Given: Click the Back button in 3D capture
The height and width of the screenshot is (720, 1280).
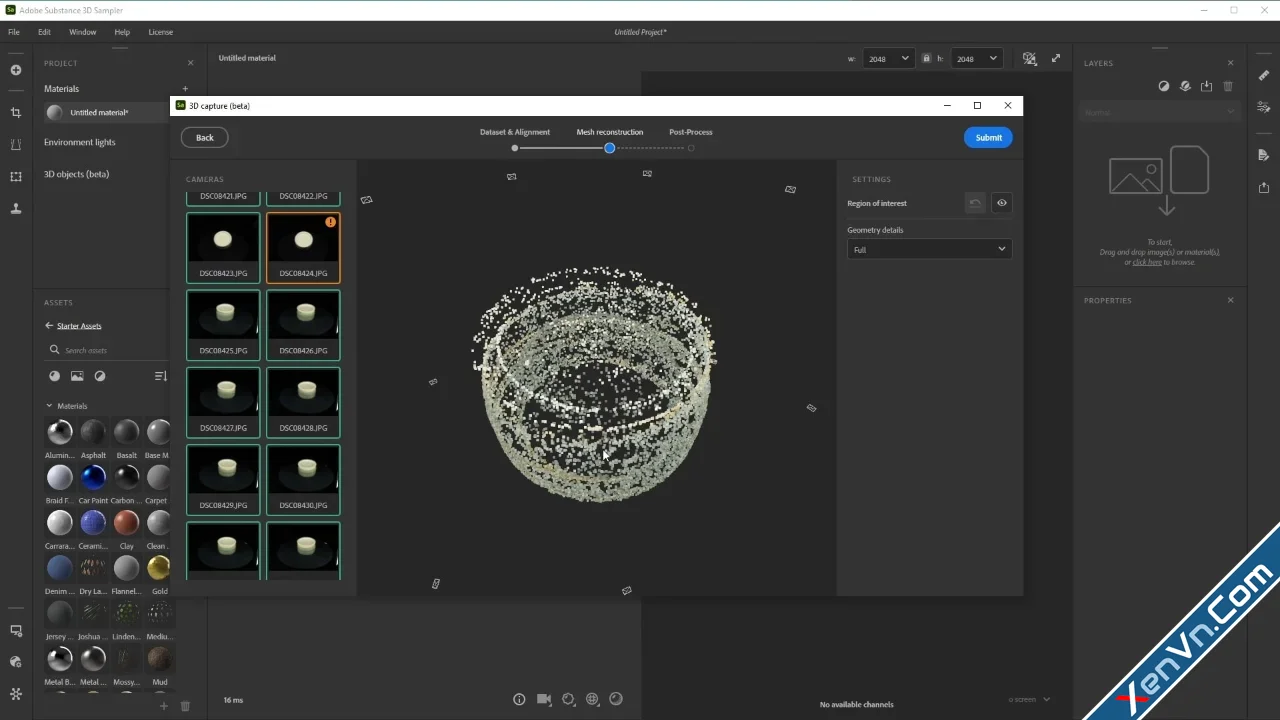Looking at the screenshot, I should [x=205, y=138].
